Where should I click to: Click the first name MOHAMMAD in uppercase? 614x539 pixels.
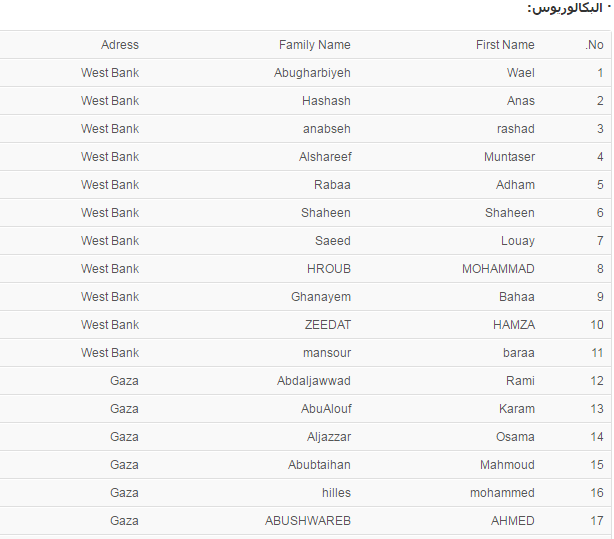click(498, 269)
